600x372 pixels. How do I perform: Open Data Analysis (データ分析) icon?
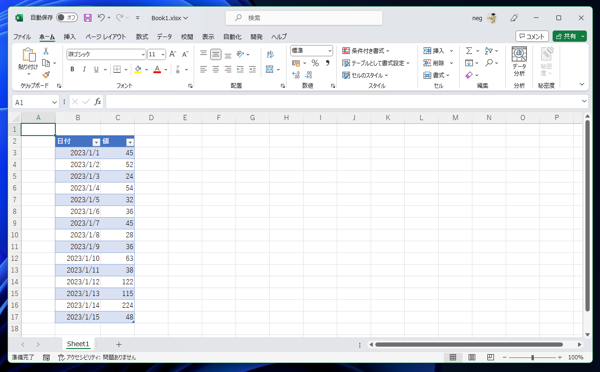tap(519, 54)
